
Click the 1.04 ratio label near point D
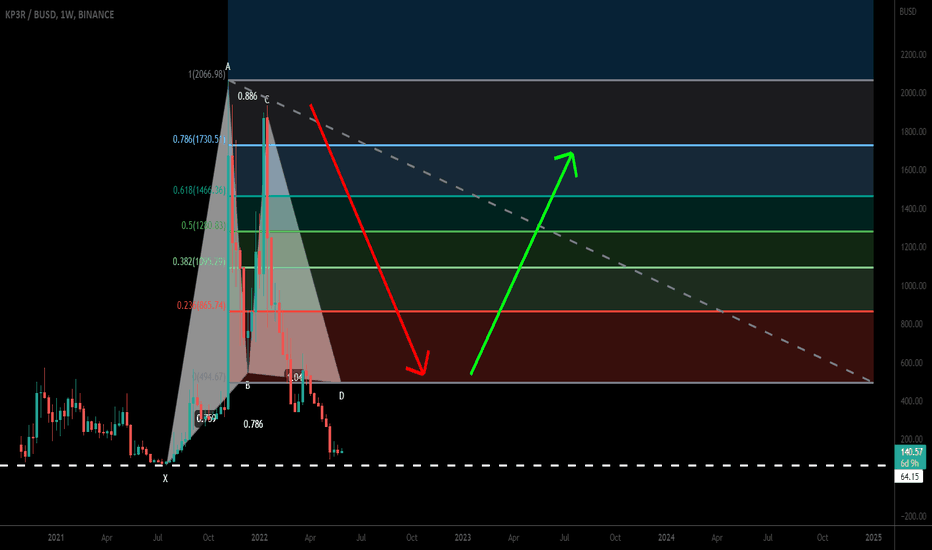click(x=295, y=377)
